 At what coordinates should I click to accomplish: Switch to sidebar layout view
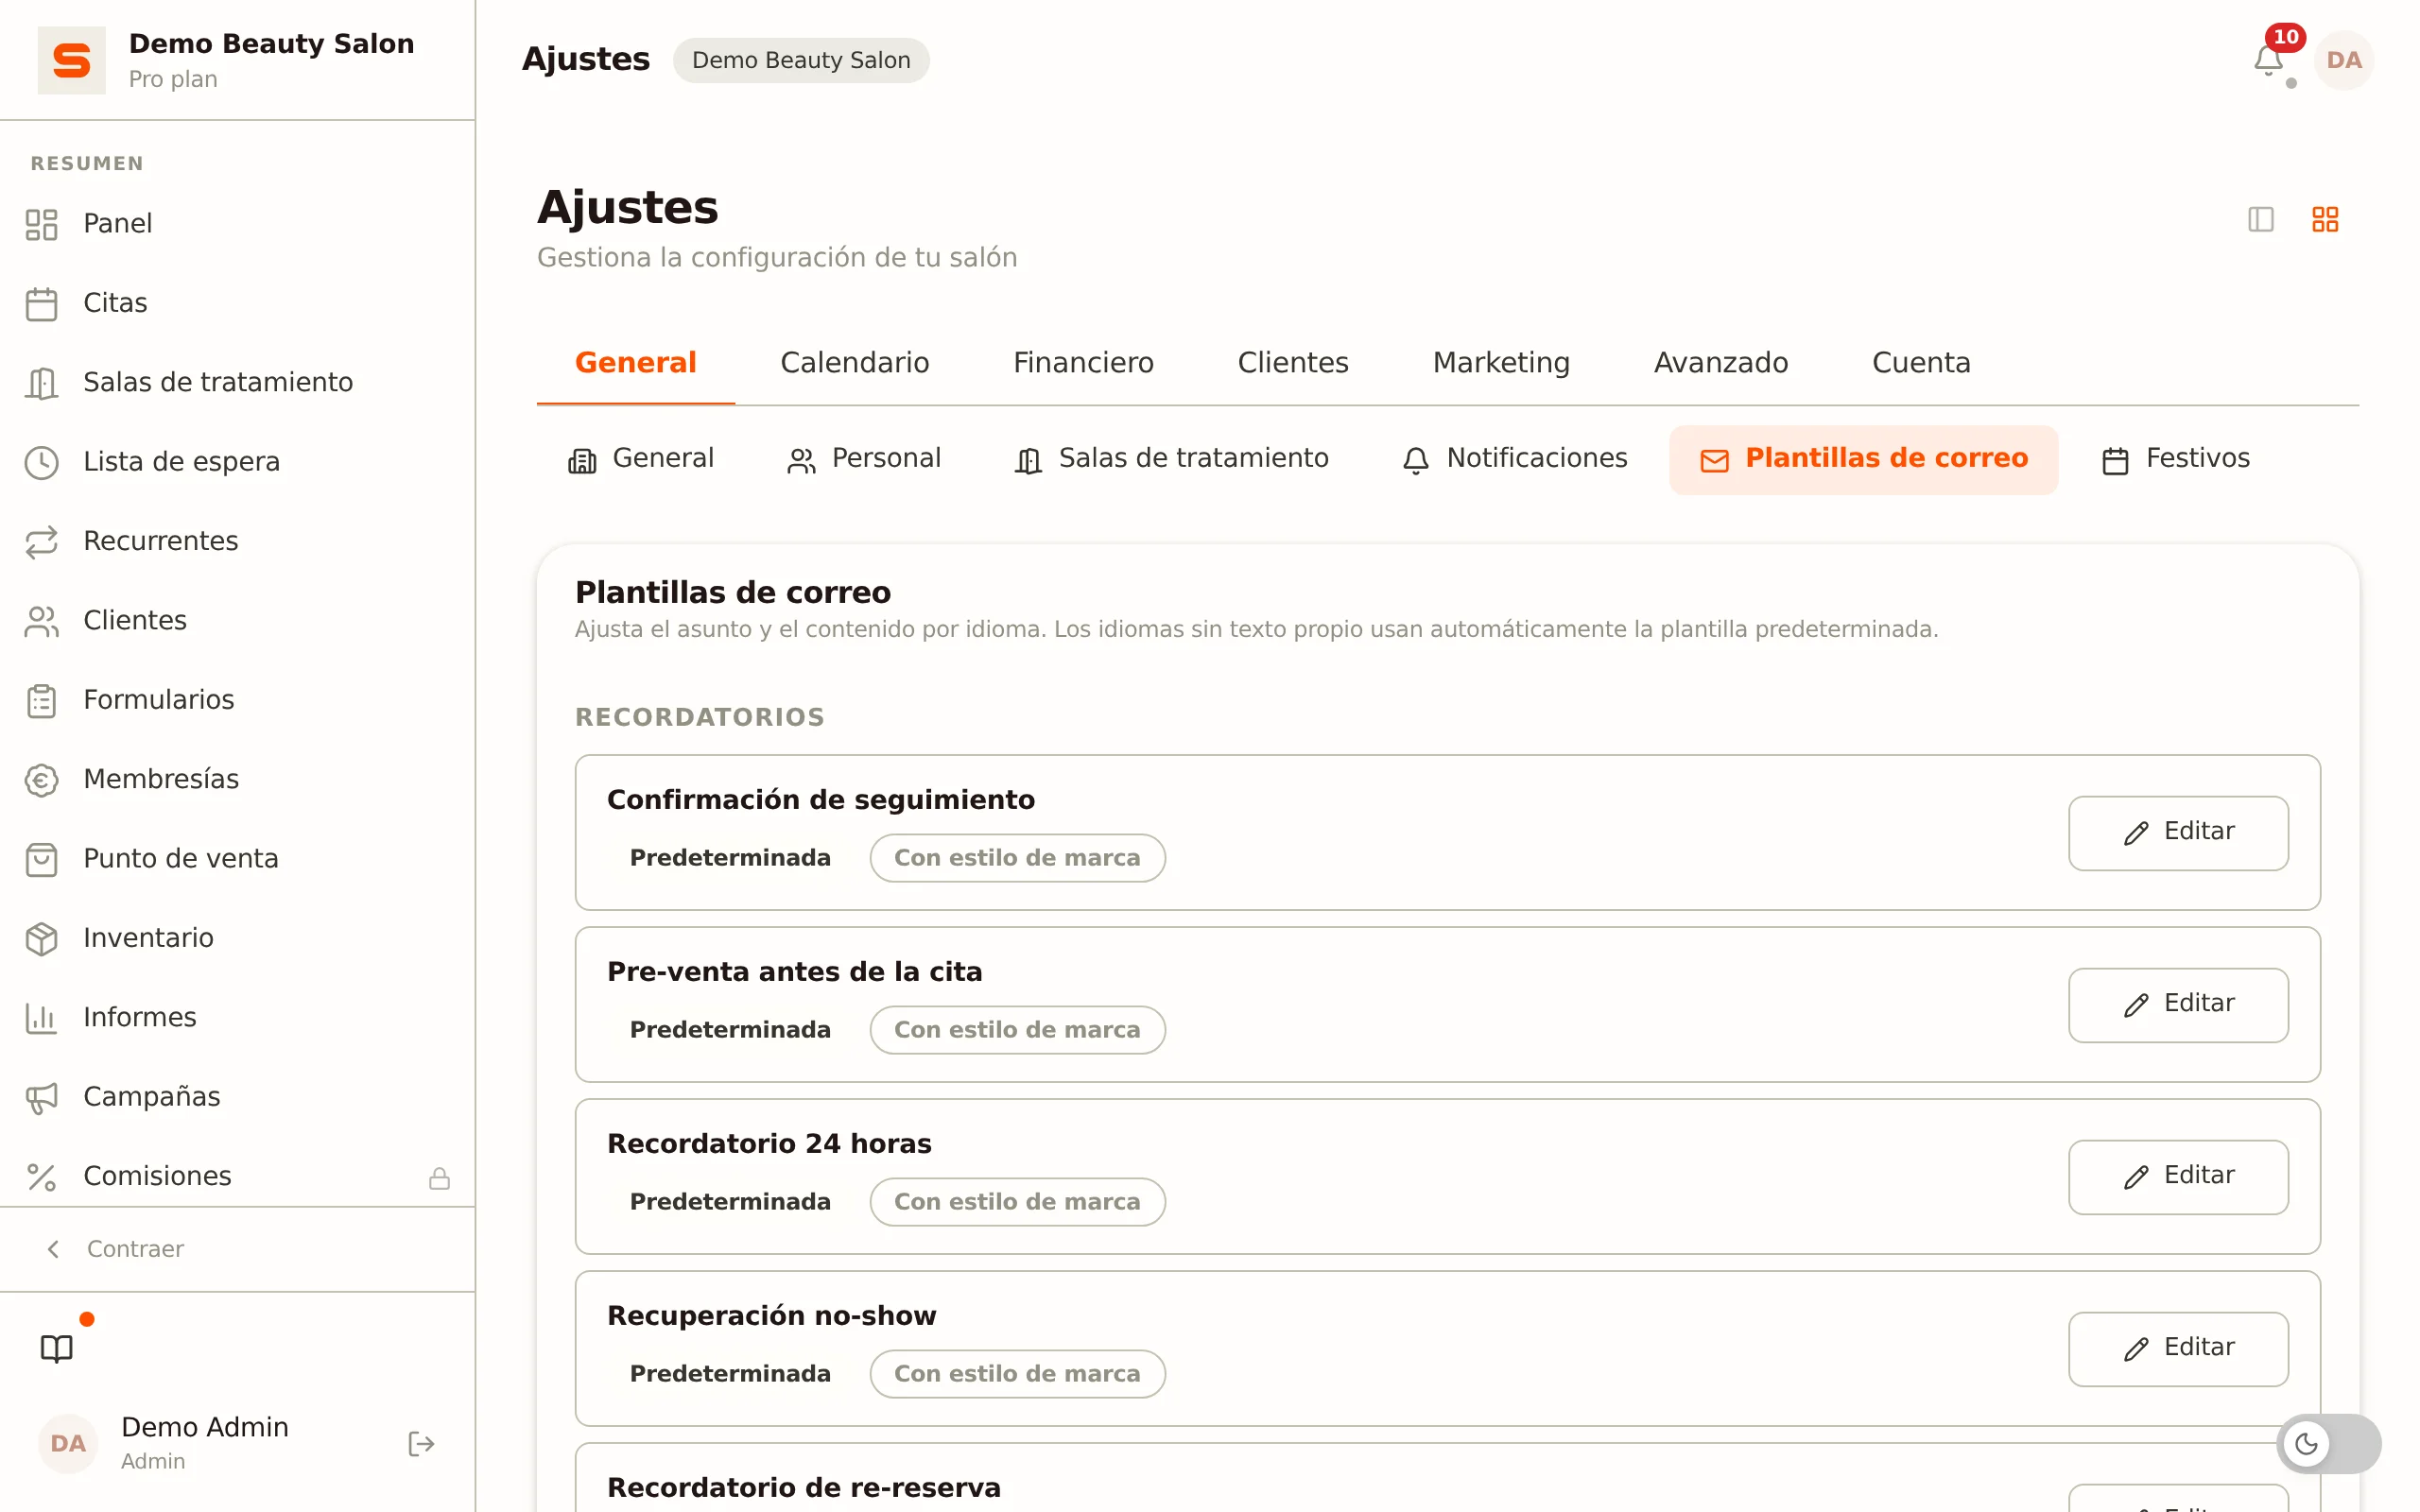pos(2260,219)
